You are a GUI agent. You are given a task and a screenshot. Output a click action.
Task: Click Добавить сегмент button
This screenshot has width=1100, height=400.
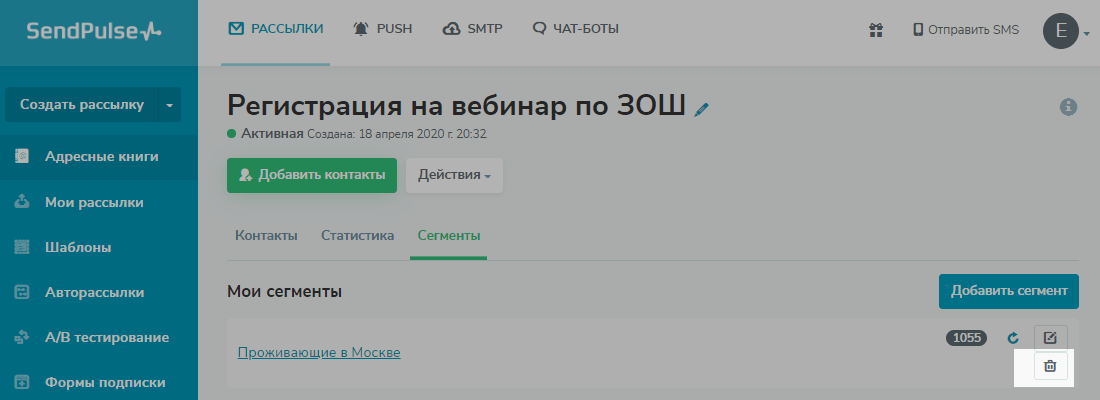pos(1009,291)
